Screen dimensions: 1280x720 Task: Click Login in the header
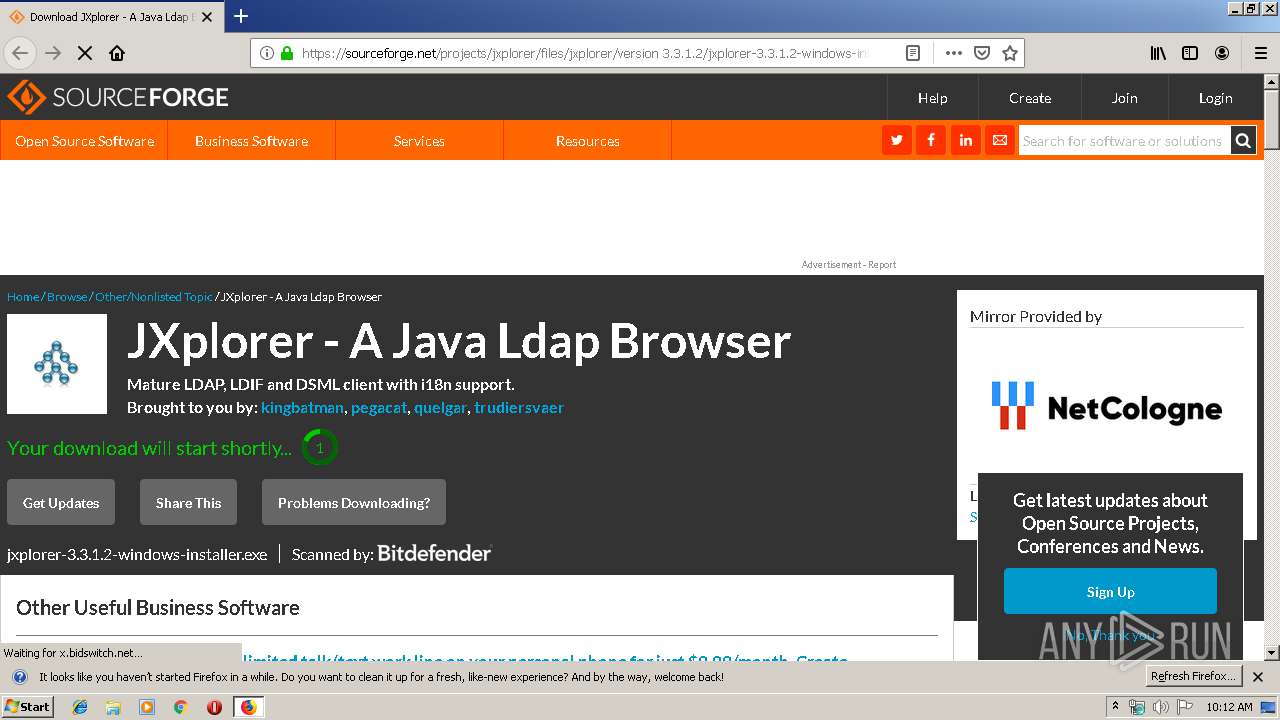[1215, 98]
